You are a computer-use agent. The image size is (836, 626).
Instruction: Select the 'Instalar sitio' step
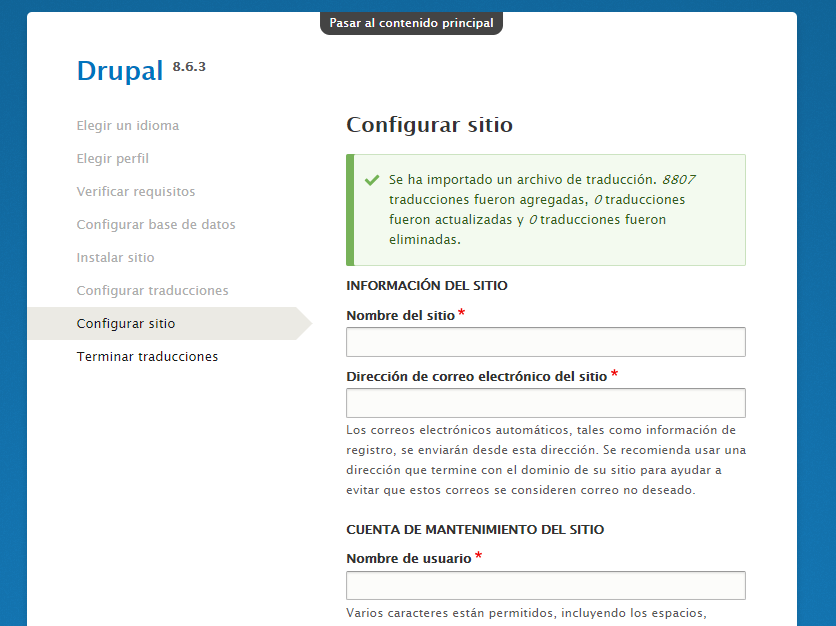[115, 258]
